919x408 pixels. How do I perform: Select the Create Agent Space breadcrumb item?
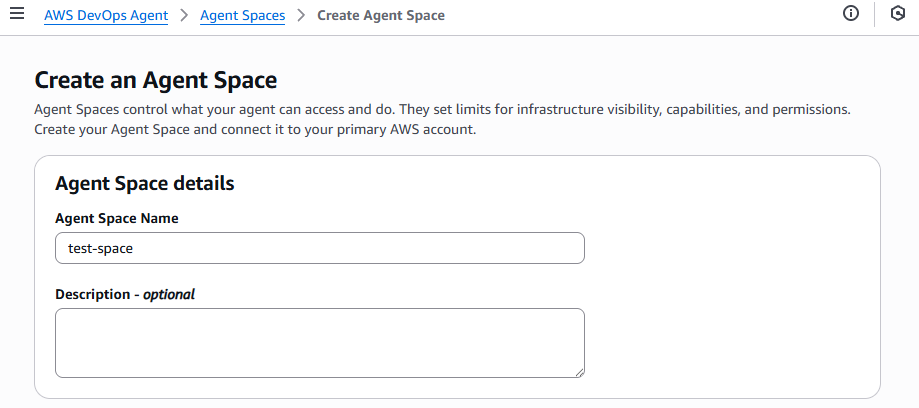(381, 16)
